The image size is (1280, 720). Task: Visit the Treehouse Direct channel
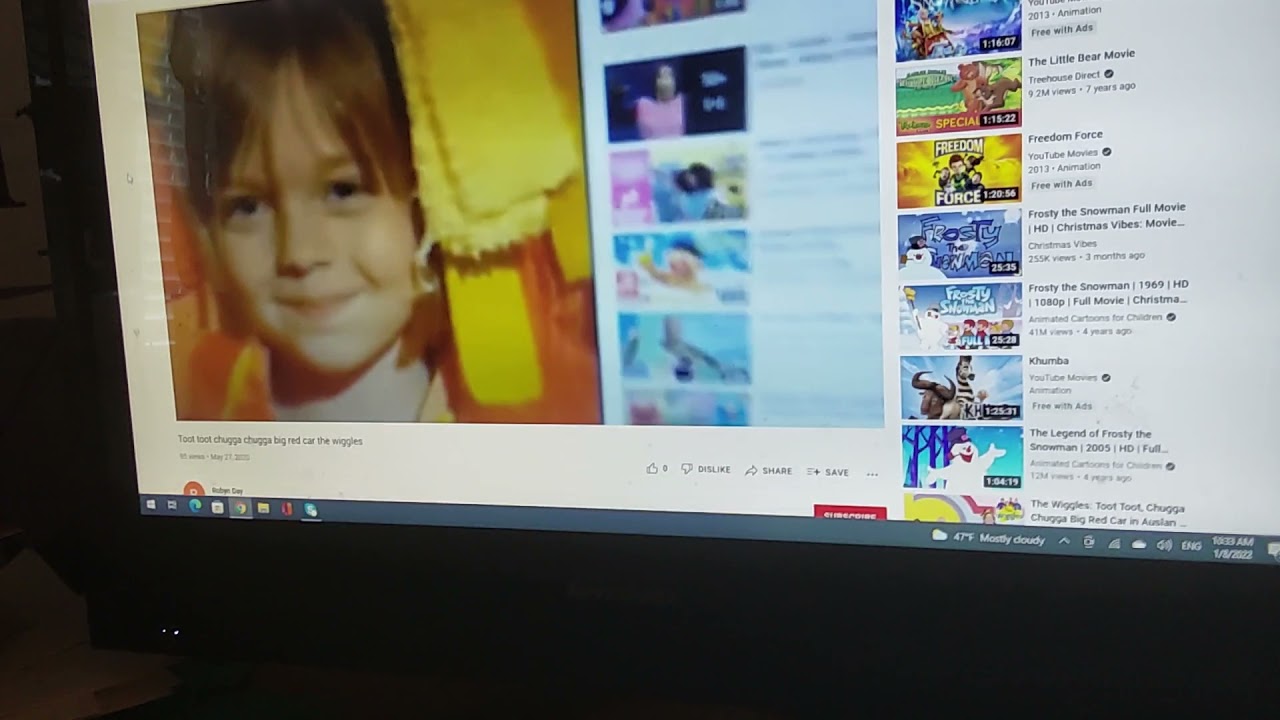[1064, 75]
